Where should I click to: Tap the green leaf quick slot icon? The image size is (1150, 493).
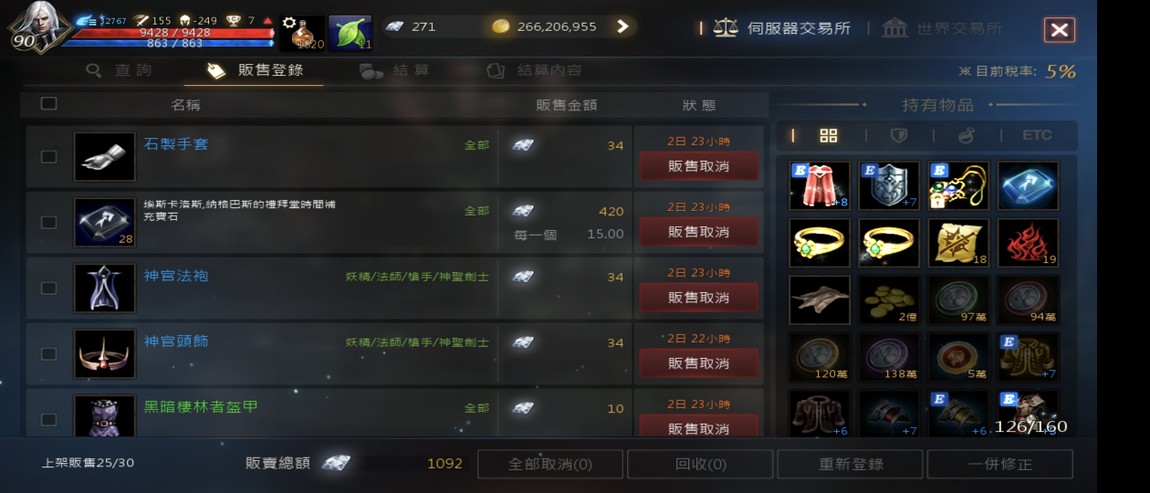point(350,33)
